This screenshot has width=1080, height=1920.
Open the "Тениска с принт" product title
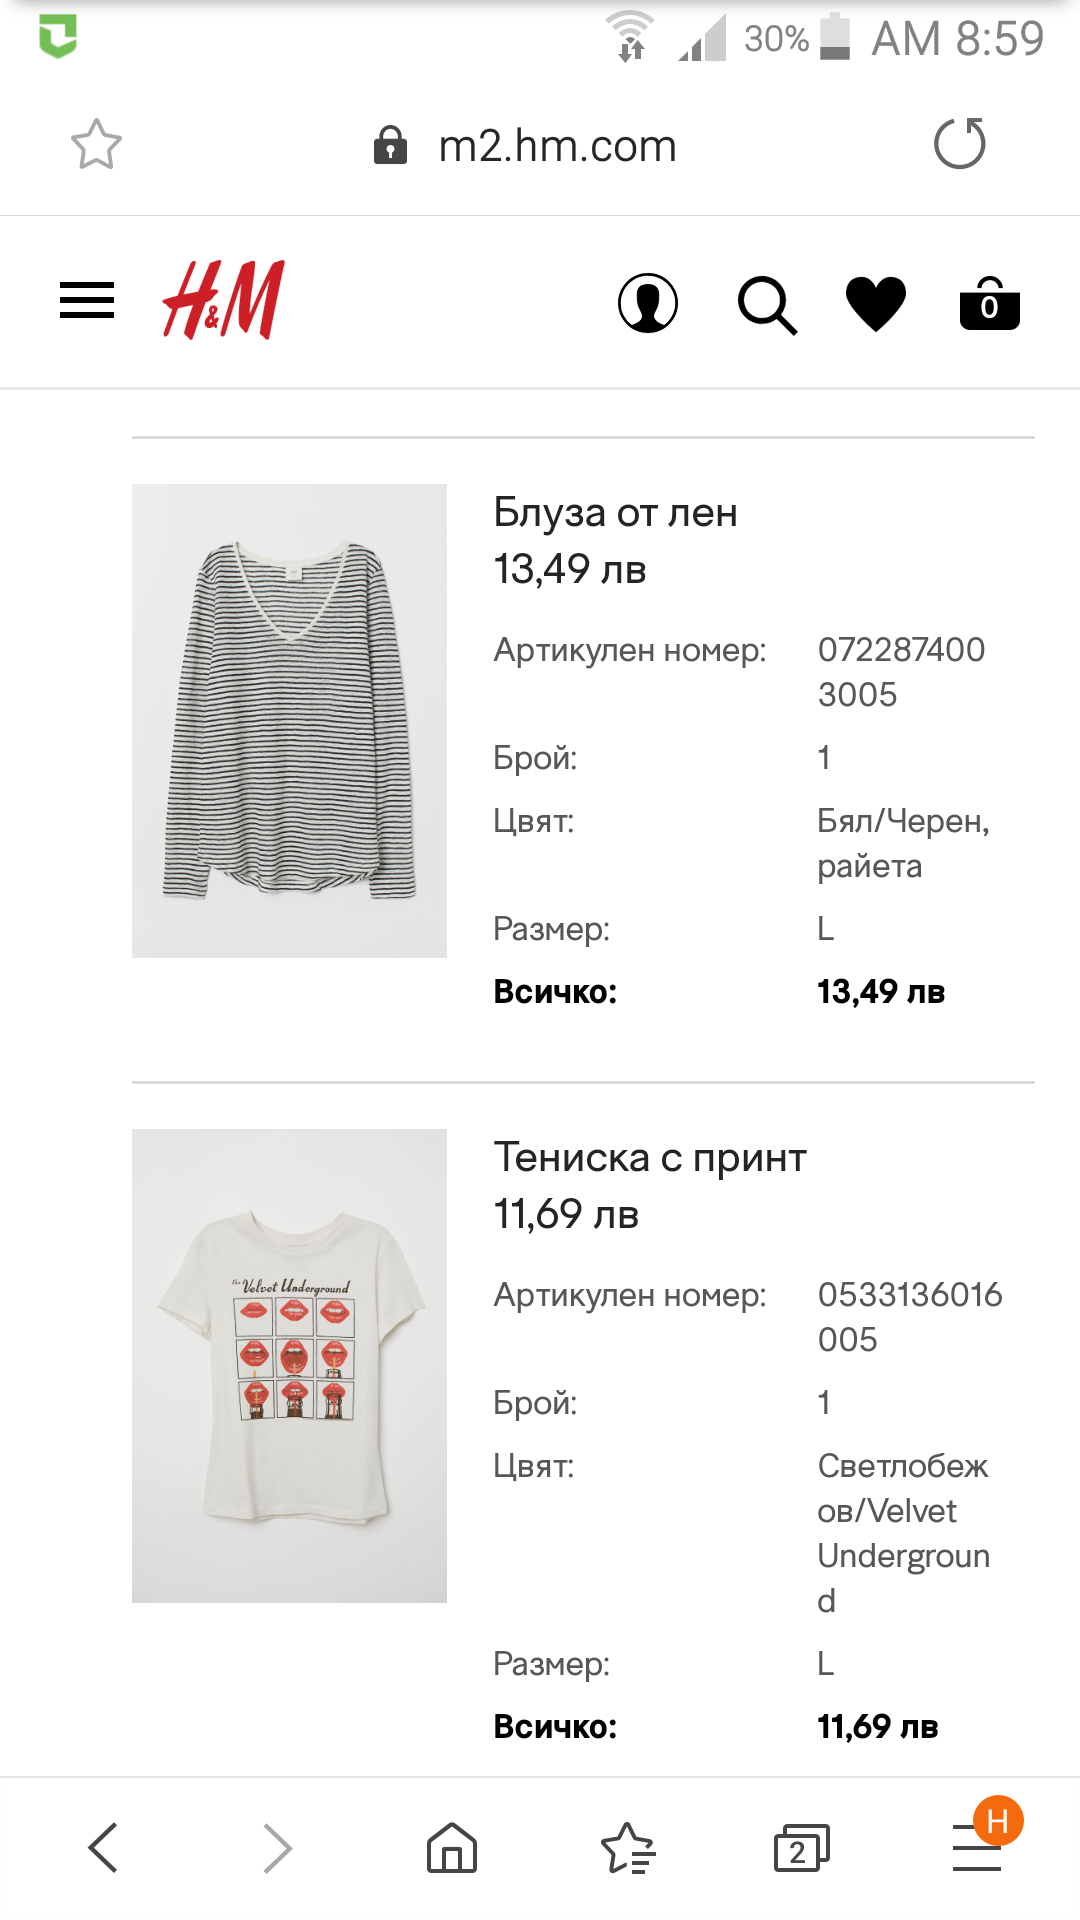click(650, 1158)
